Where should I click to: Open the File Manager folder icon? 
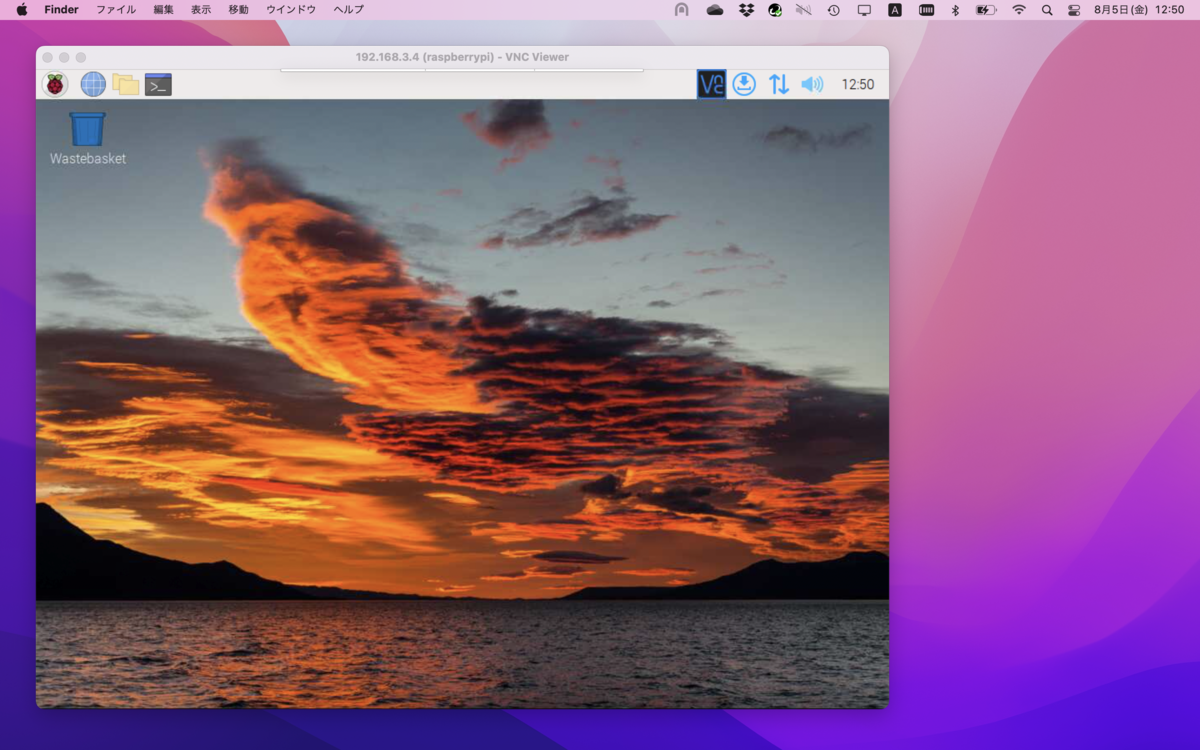pyautogui.click(x=126, y=84)
